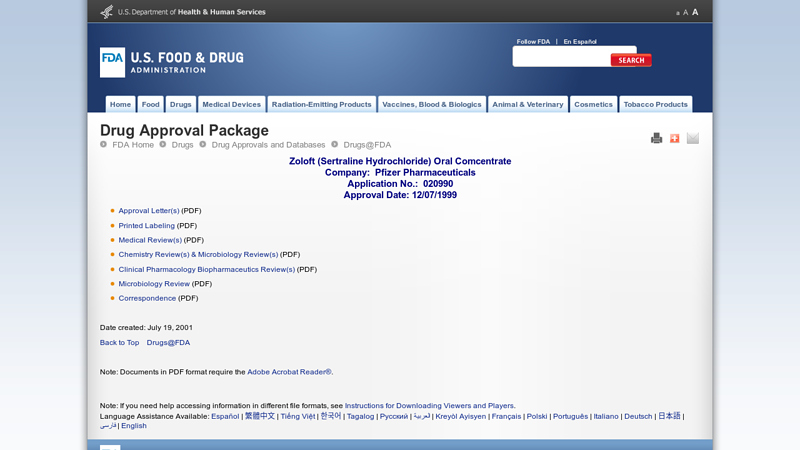Click the Drug Approval Package heading
This screenshot has height=450, width=800.
tap(184, 131)
